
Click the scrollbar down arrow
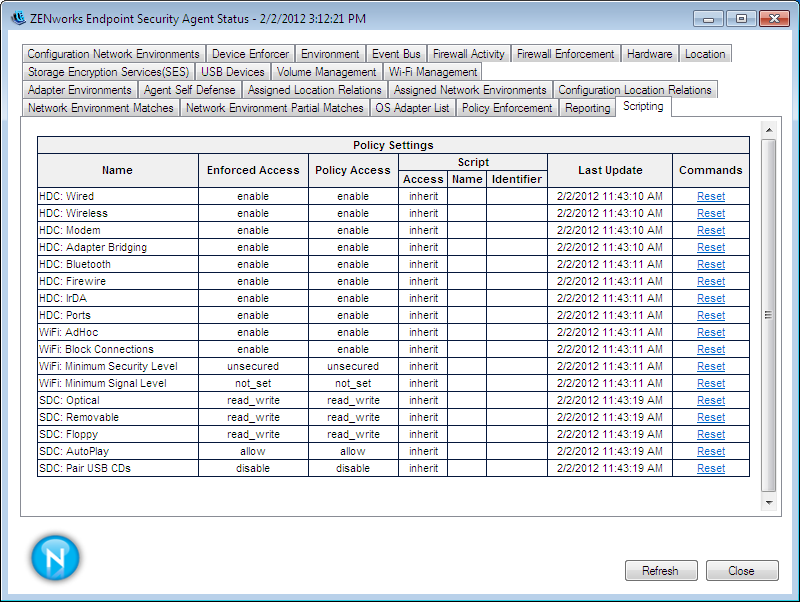pyautogui.click(x=769, y=503)
